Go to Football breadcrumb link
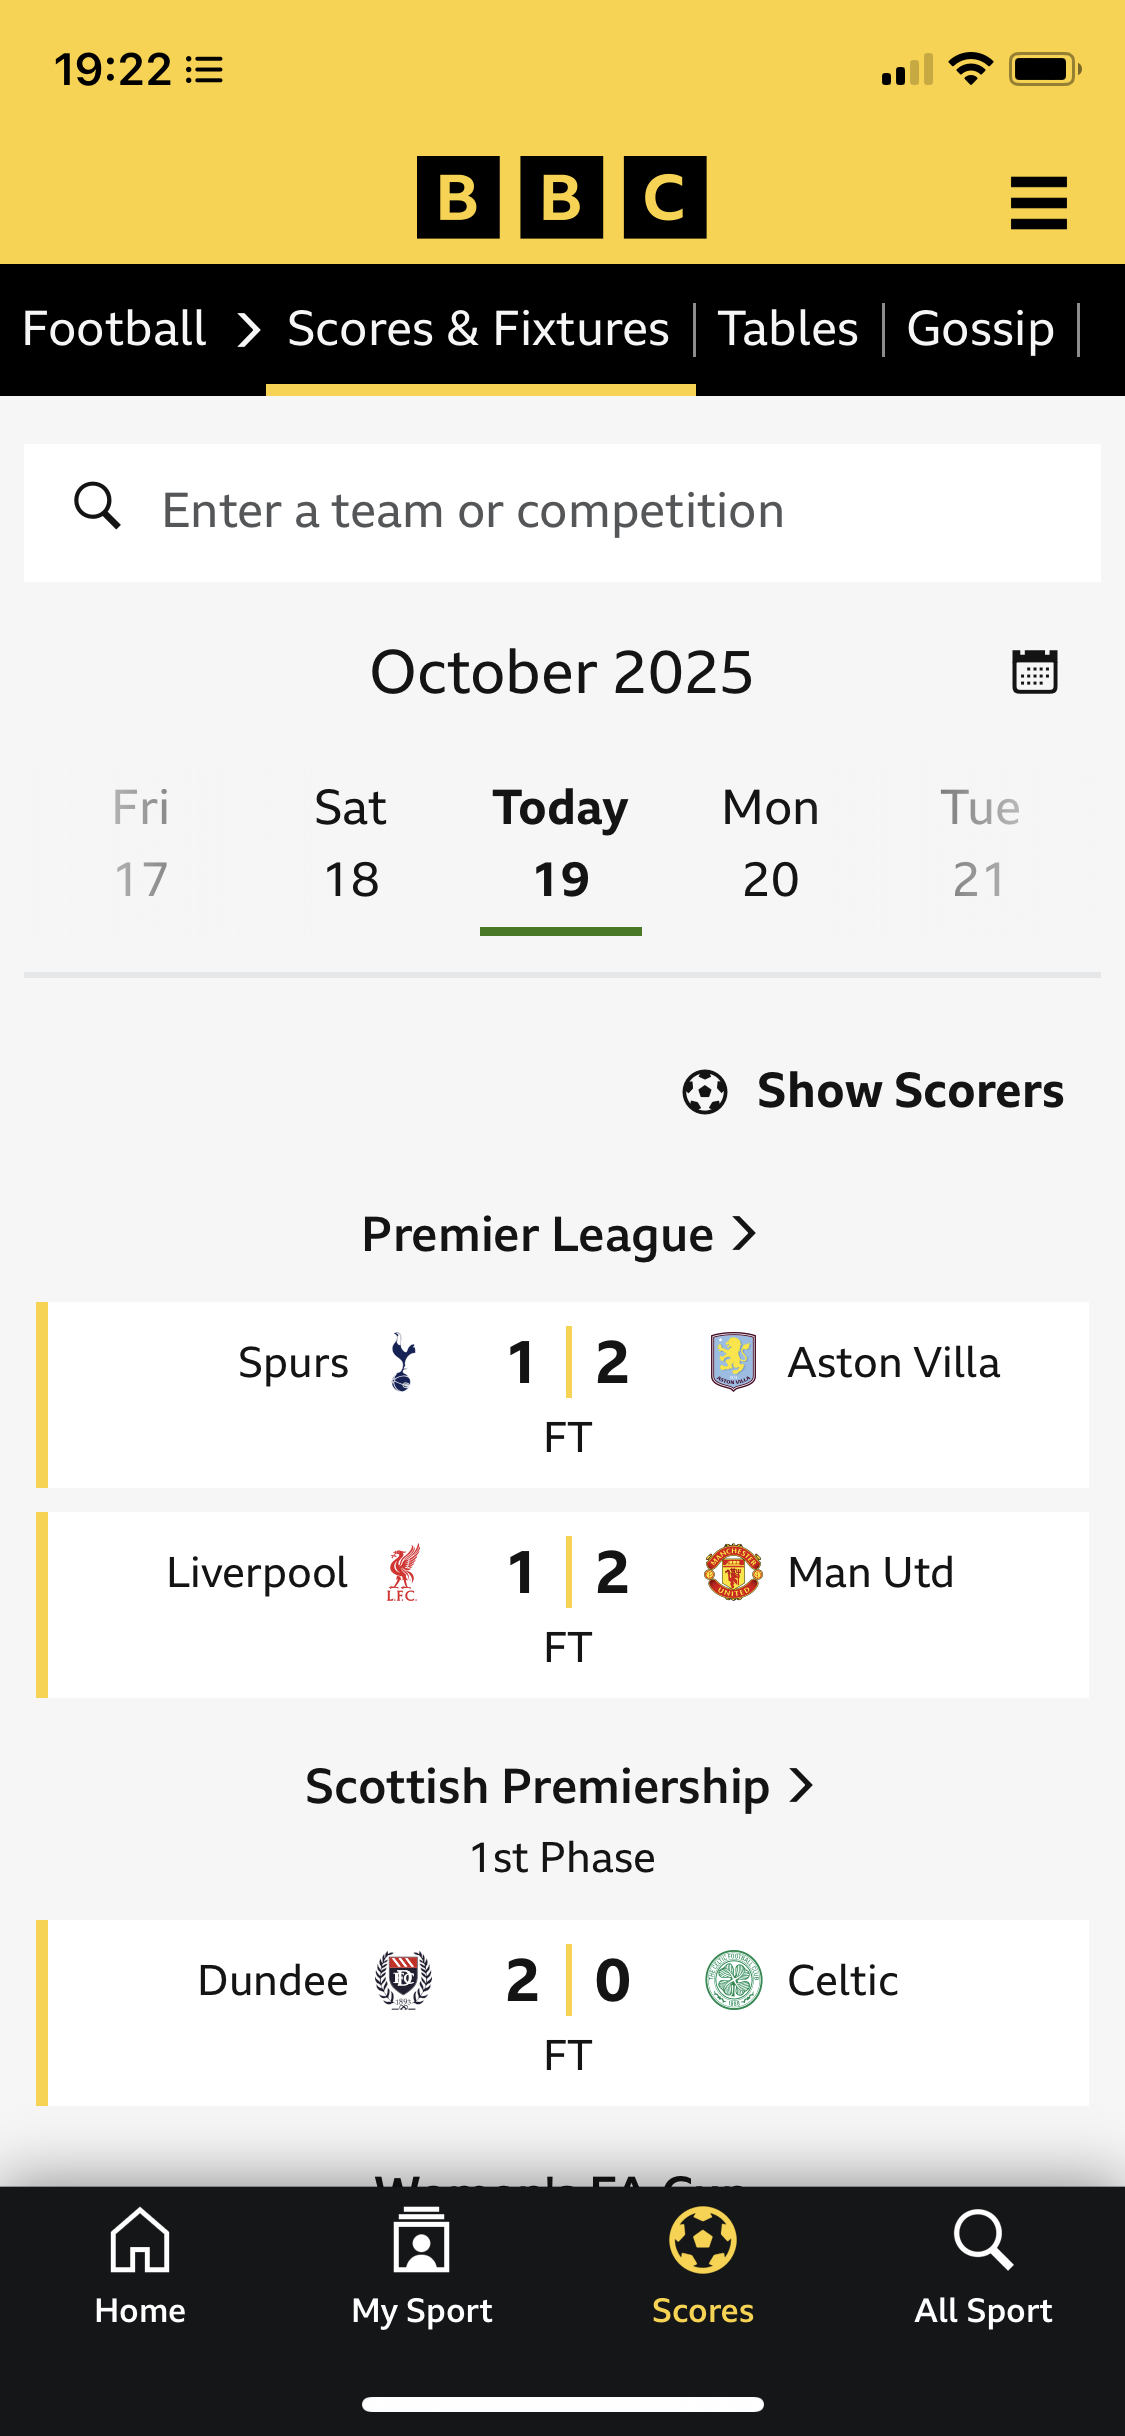1125x2436 pixels. coord(114,329)
